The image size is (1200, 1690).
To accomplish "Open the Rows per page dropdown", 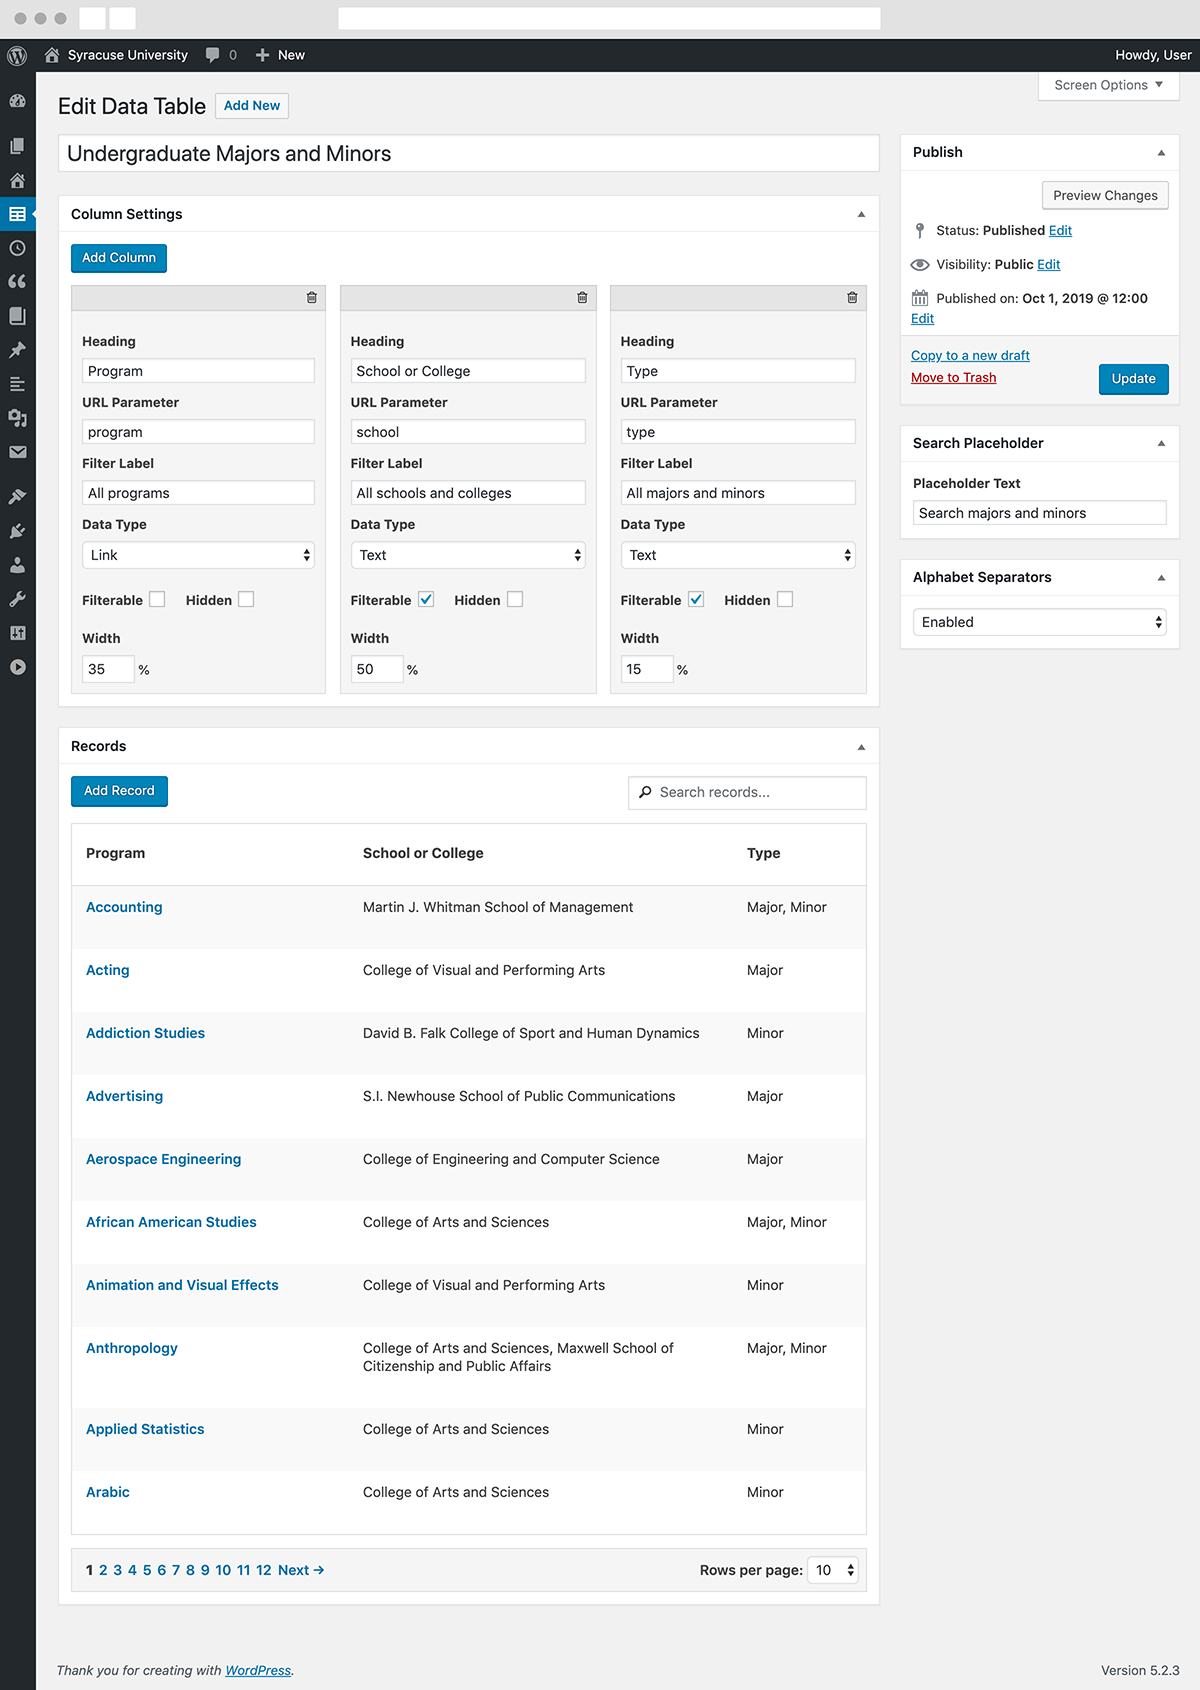I will (833, 1570).
